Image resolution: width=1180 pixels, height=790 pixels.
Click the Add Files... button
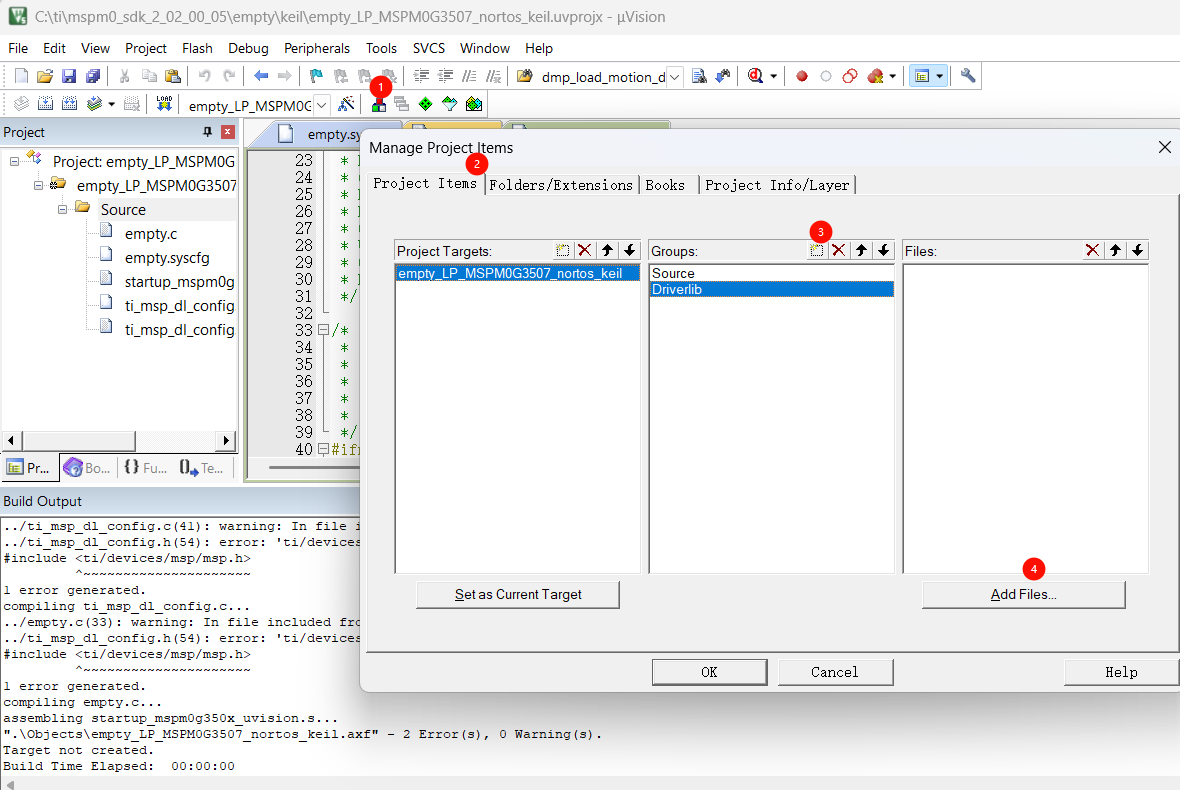coord(1023,594)
